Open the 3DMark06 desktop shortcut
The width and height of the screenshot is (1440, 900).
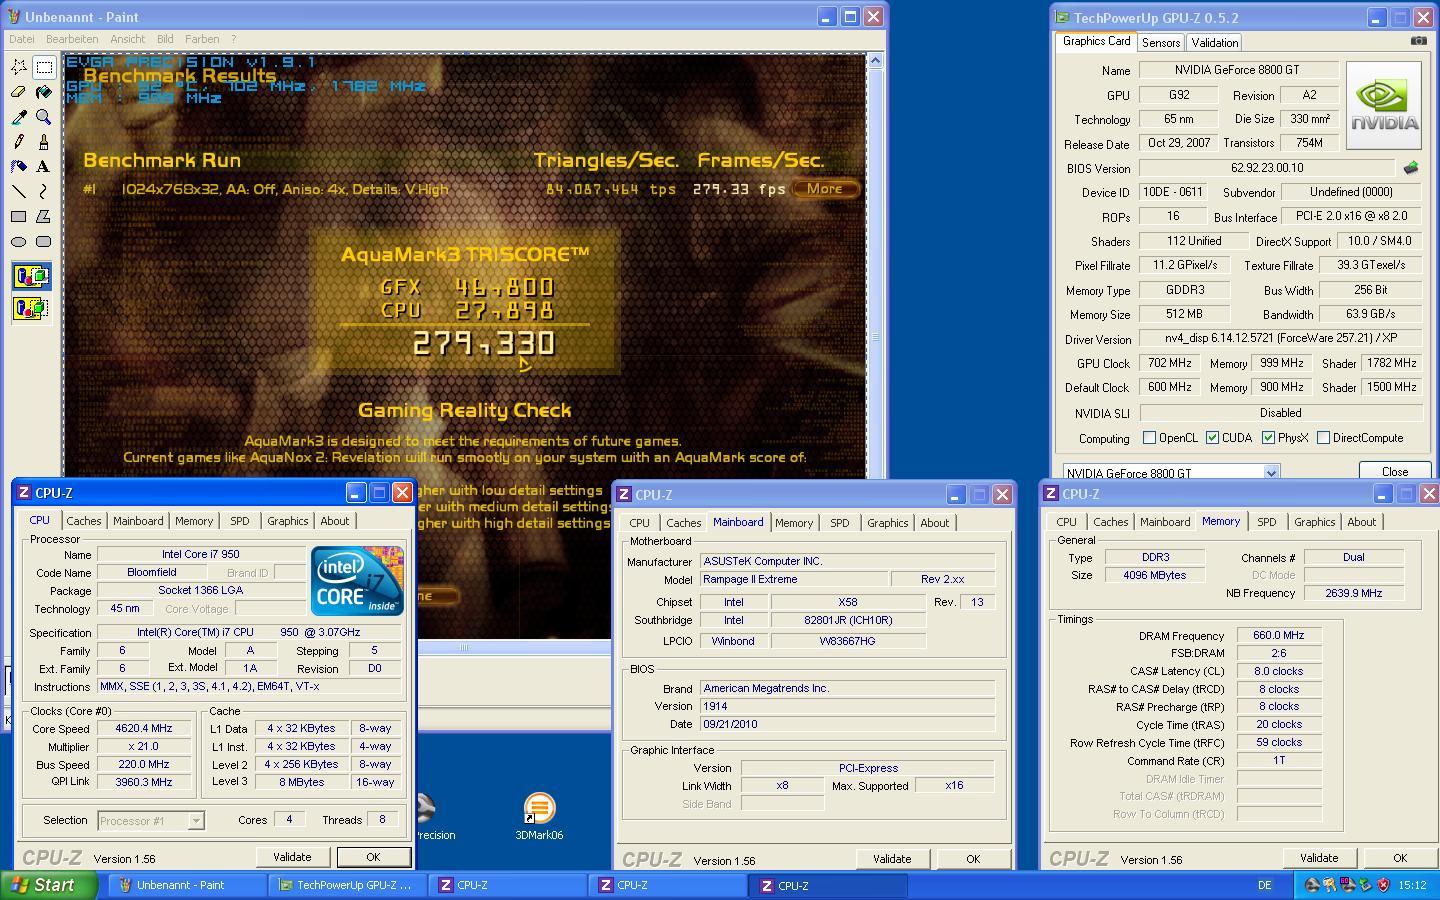[539, 816]
